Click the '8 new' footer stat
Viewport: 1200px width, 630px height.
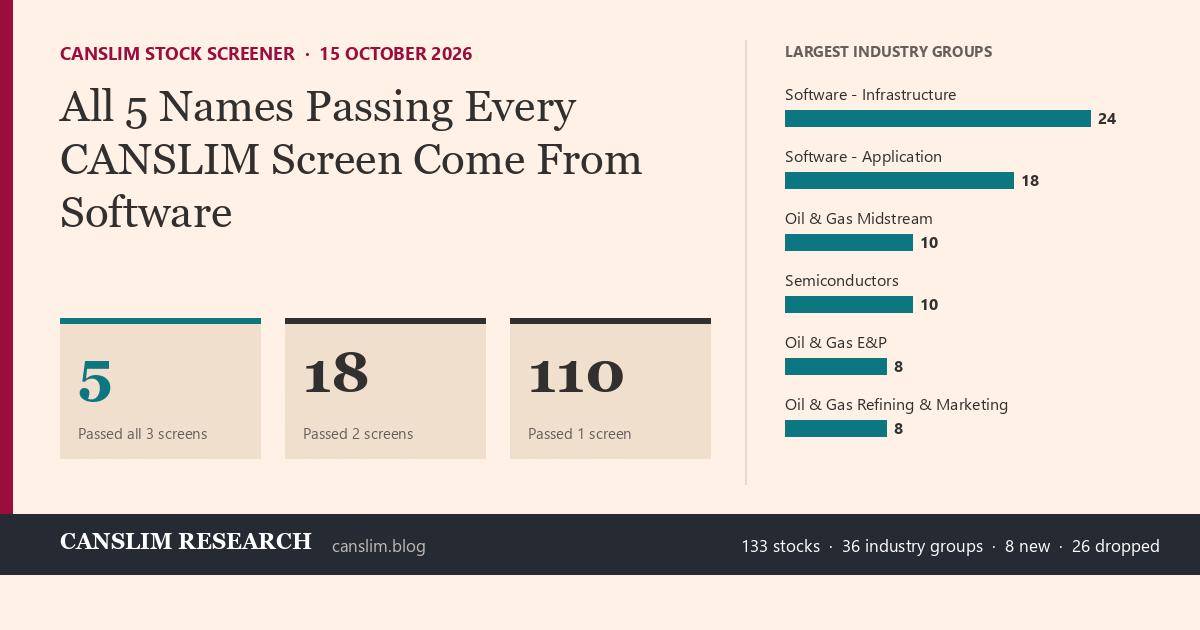coord(1028,546)
